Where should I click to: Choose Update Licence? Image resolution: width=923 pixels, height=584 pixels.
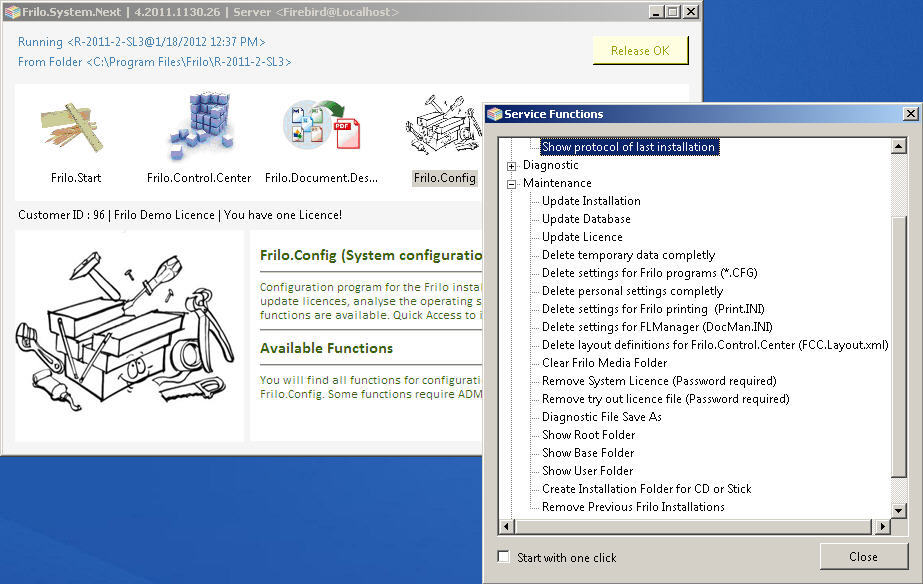point(582,237)
